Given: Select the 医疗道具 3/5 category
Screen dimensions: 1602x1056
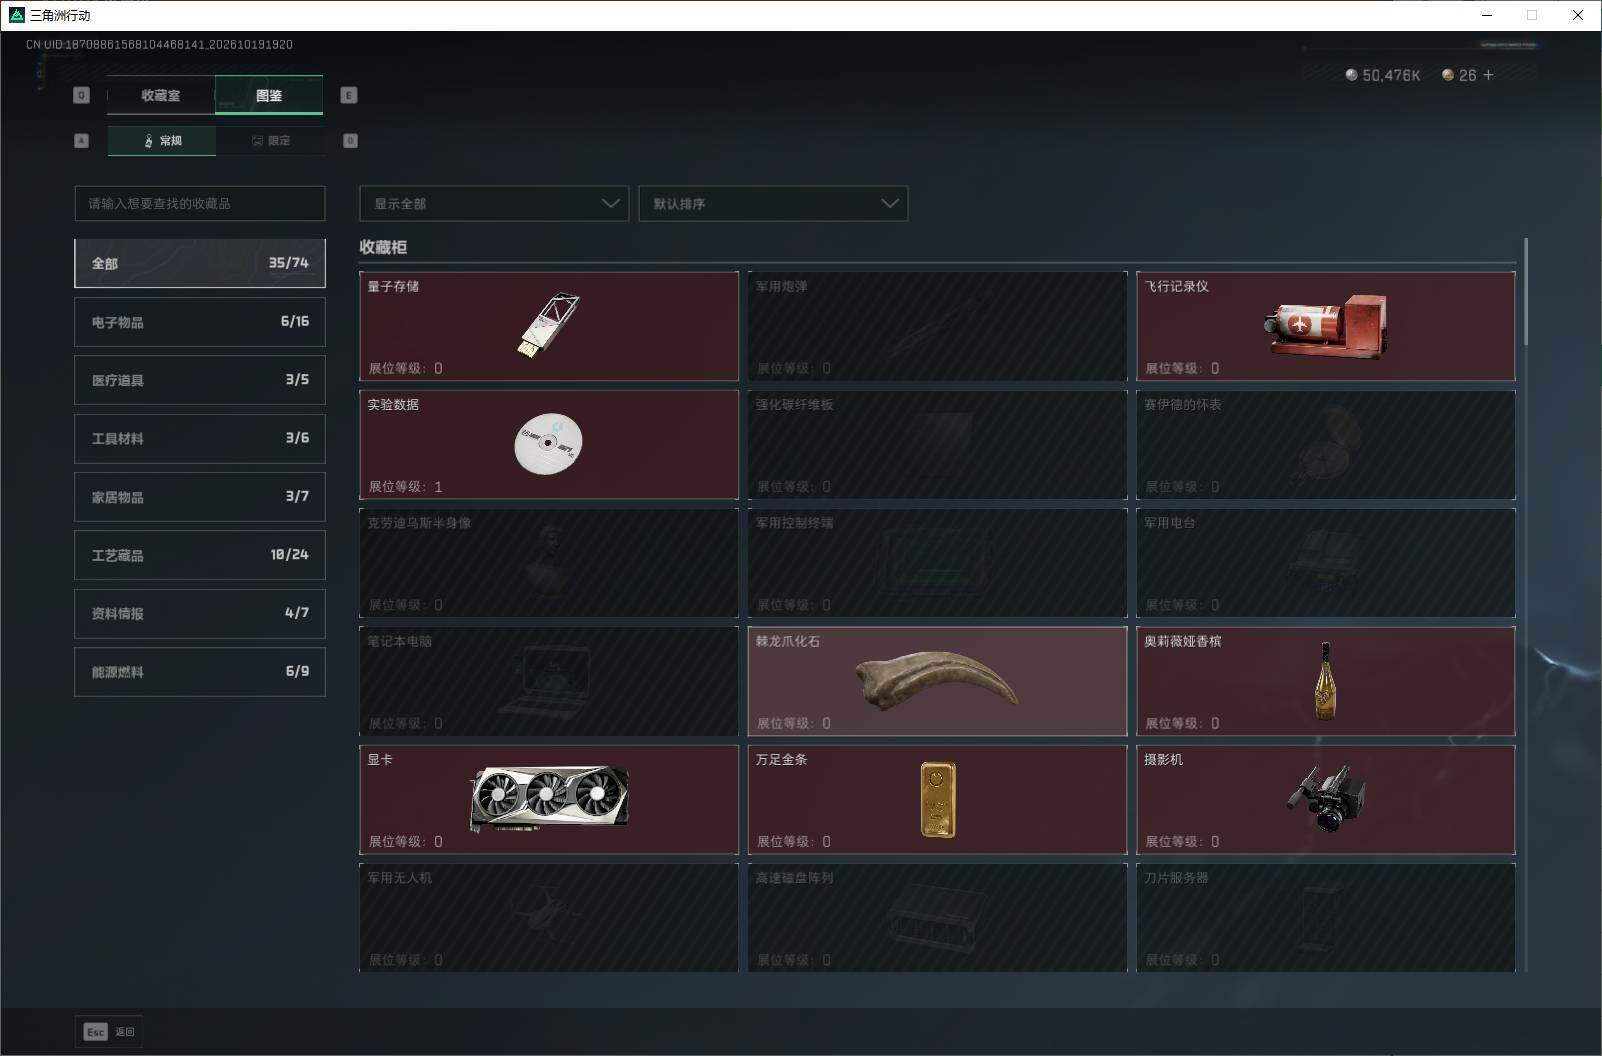Looking at the screenshot, I should pyautogui.click(x=200, y=380).
